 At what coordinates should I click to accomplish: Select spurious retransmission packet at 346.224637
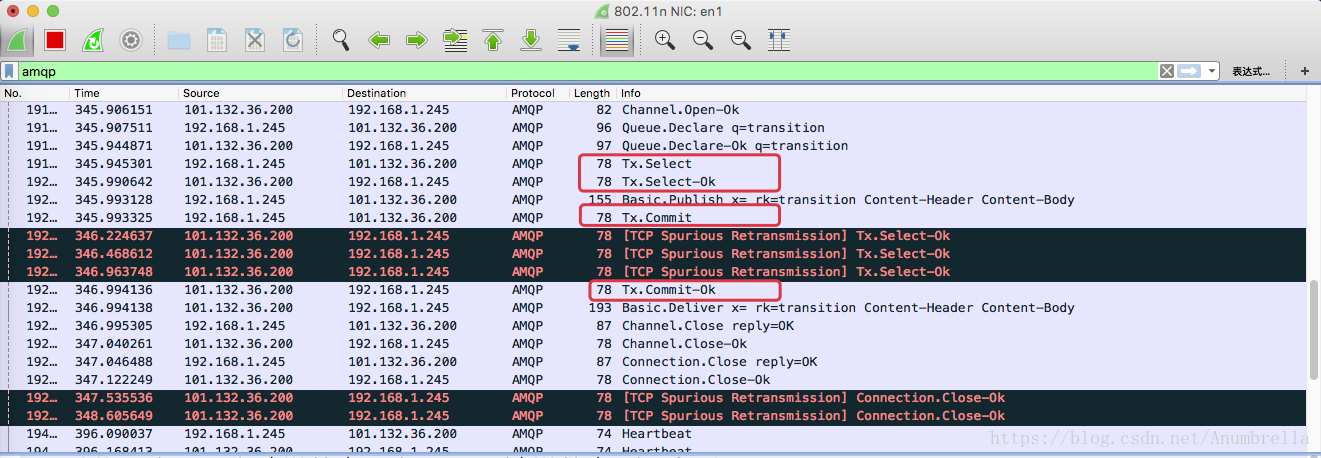pos(653,236)
